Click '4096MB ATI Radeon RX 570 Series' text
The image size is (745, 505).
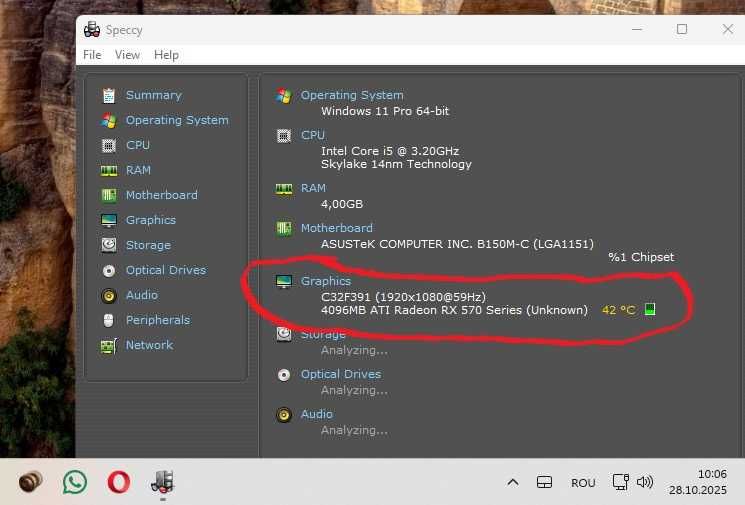click(x=422, y=310)
